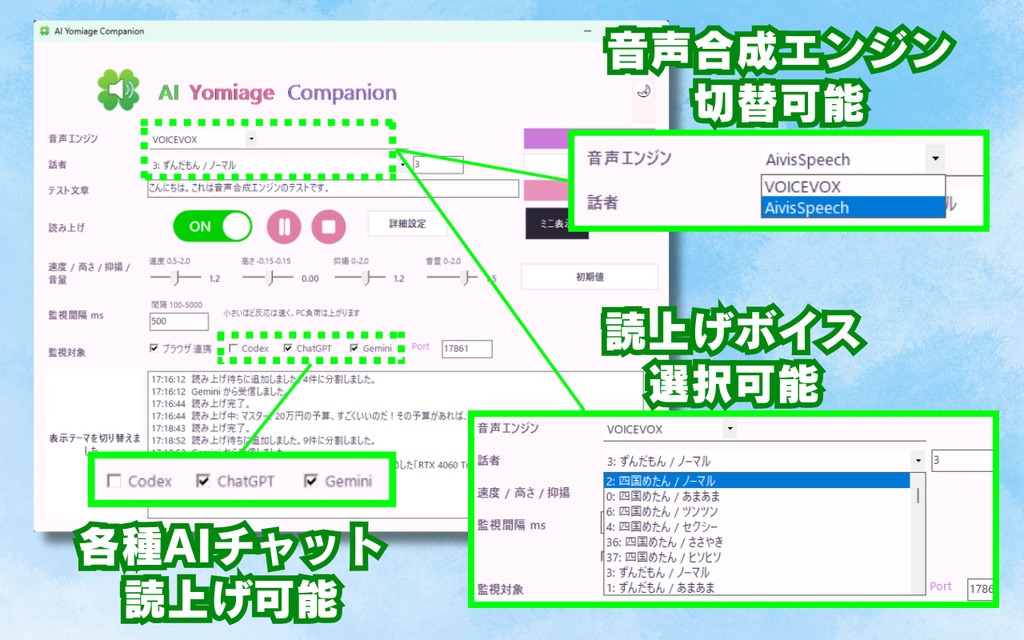Click the 監視間隔 field showing 500
Viewport: 1024px width, 640px height.
[179, 321]
